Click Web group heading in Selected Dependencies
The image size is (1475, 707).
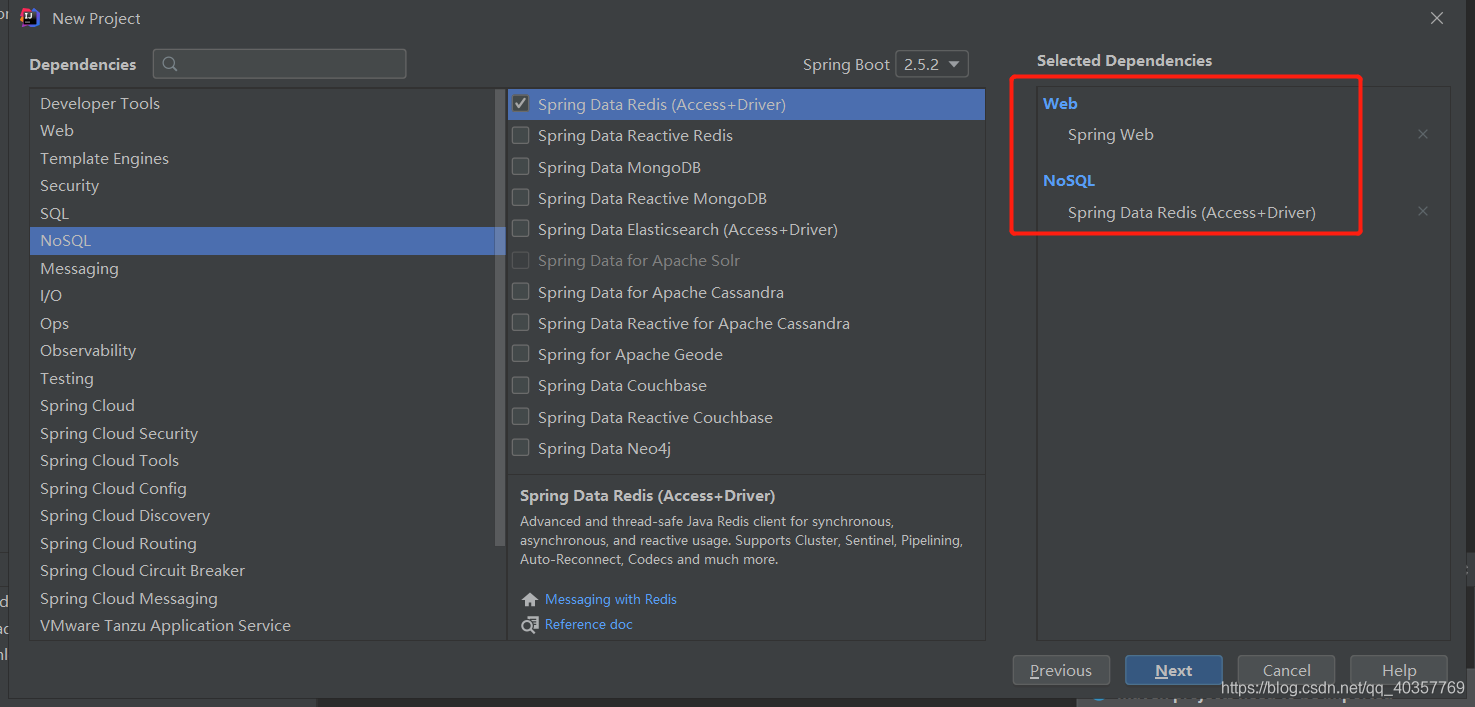(x=1060, y=103)
